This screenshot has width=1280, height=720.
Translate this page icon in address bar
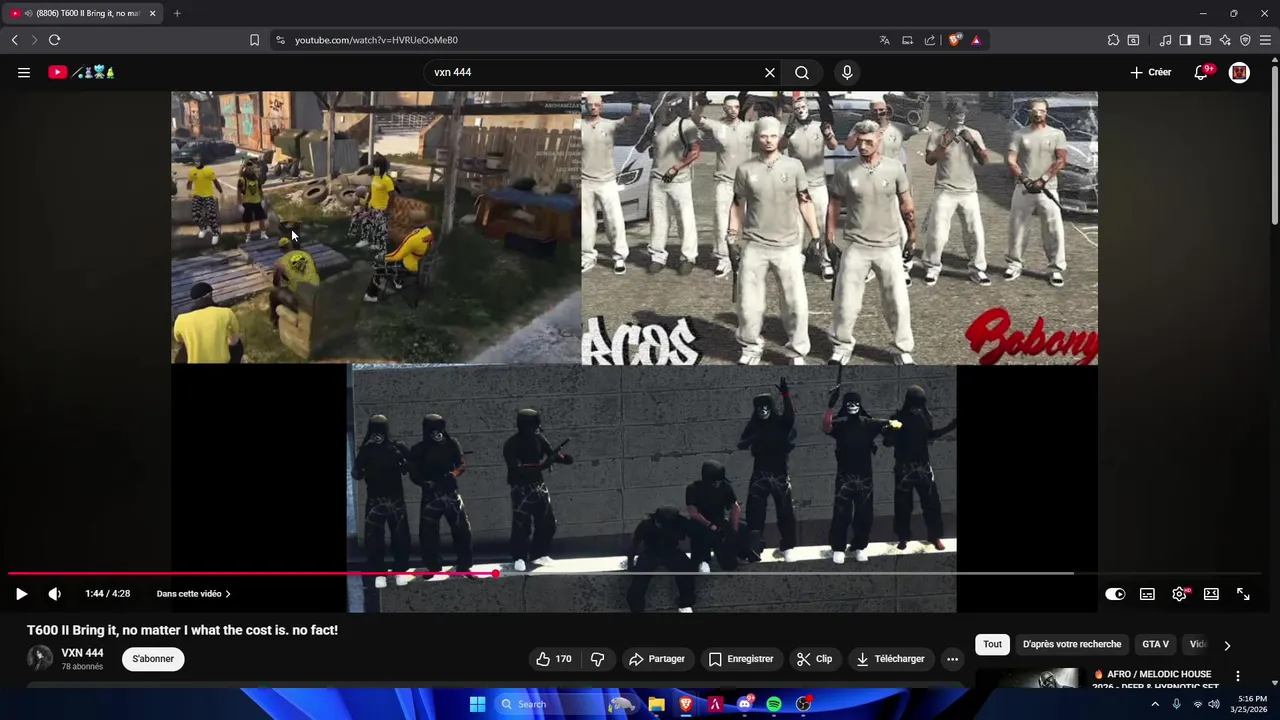(x=884, y=40)
